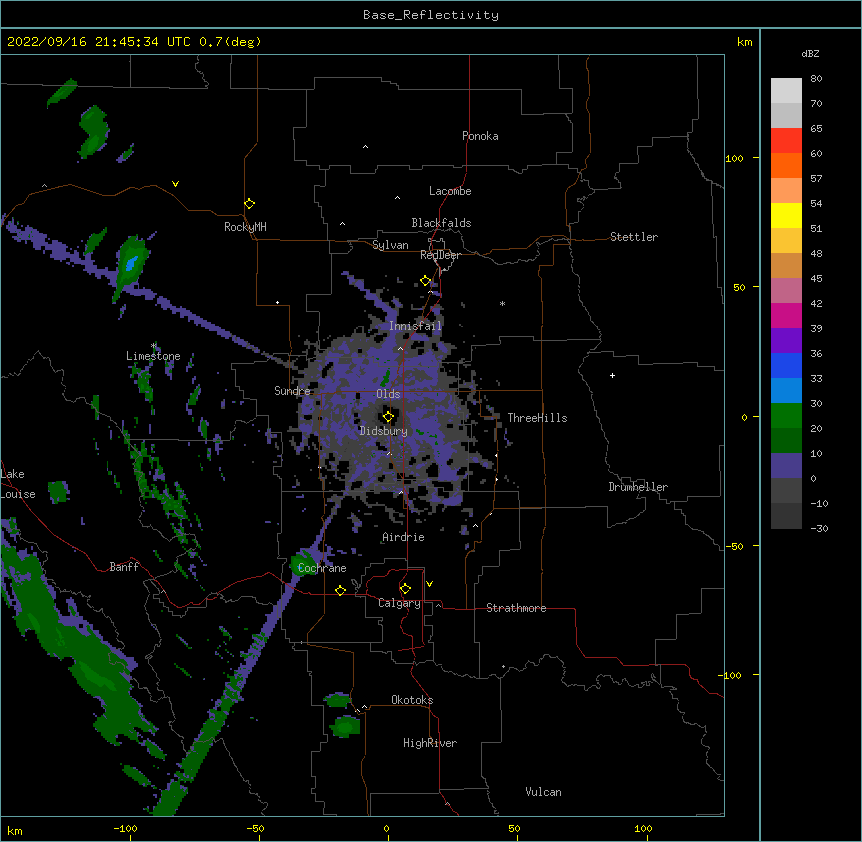Click the dBZ legend heading
Image resolution: width=862 pixels, height=842 pixels.
810,53
